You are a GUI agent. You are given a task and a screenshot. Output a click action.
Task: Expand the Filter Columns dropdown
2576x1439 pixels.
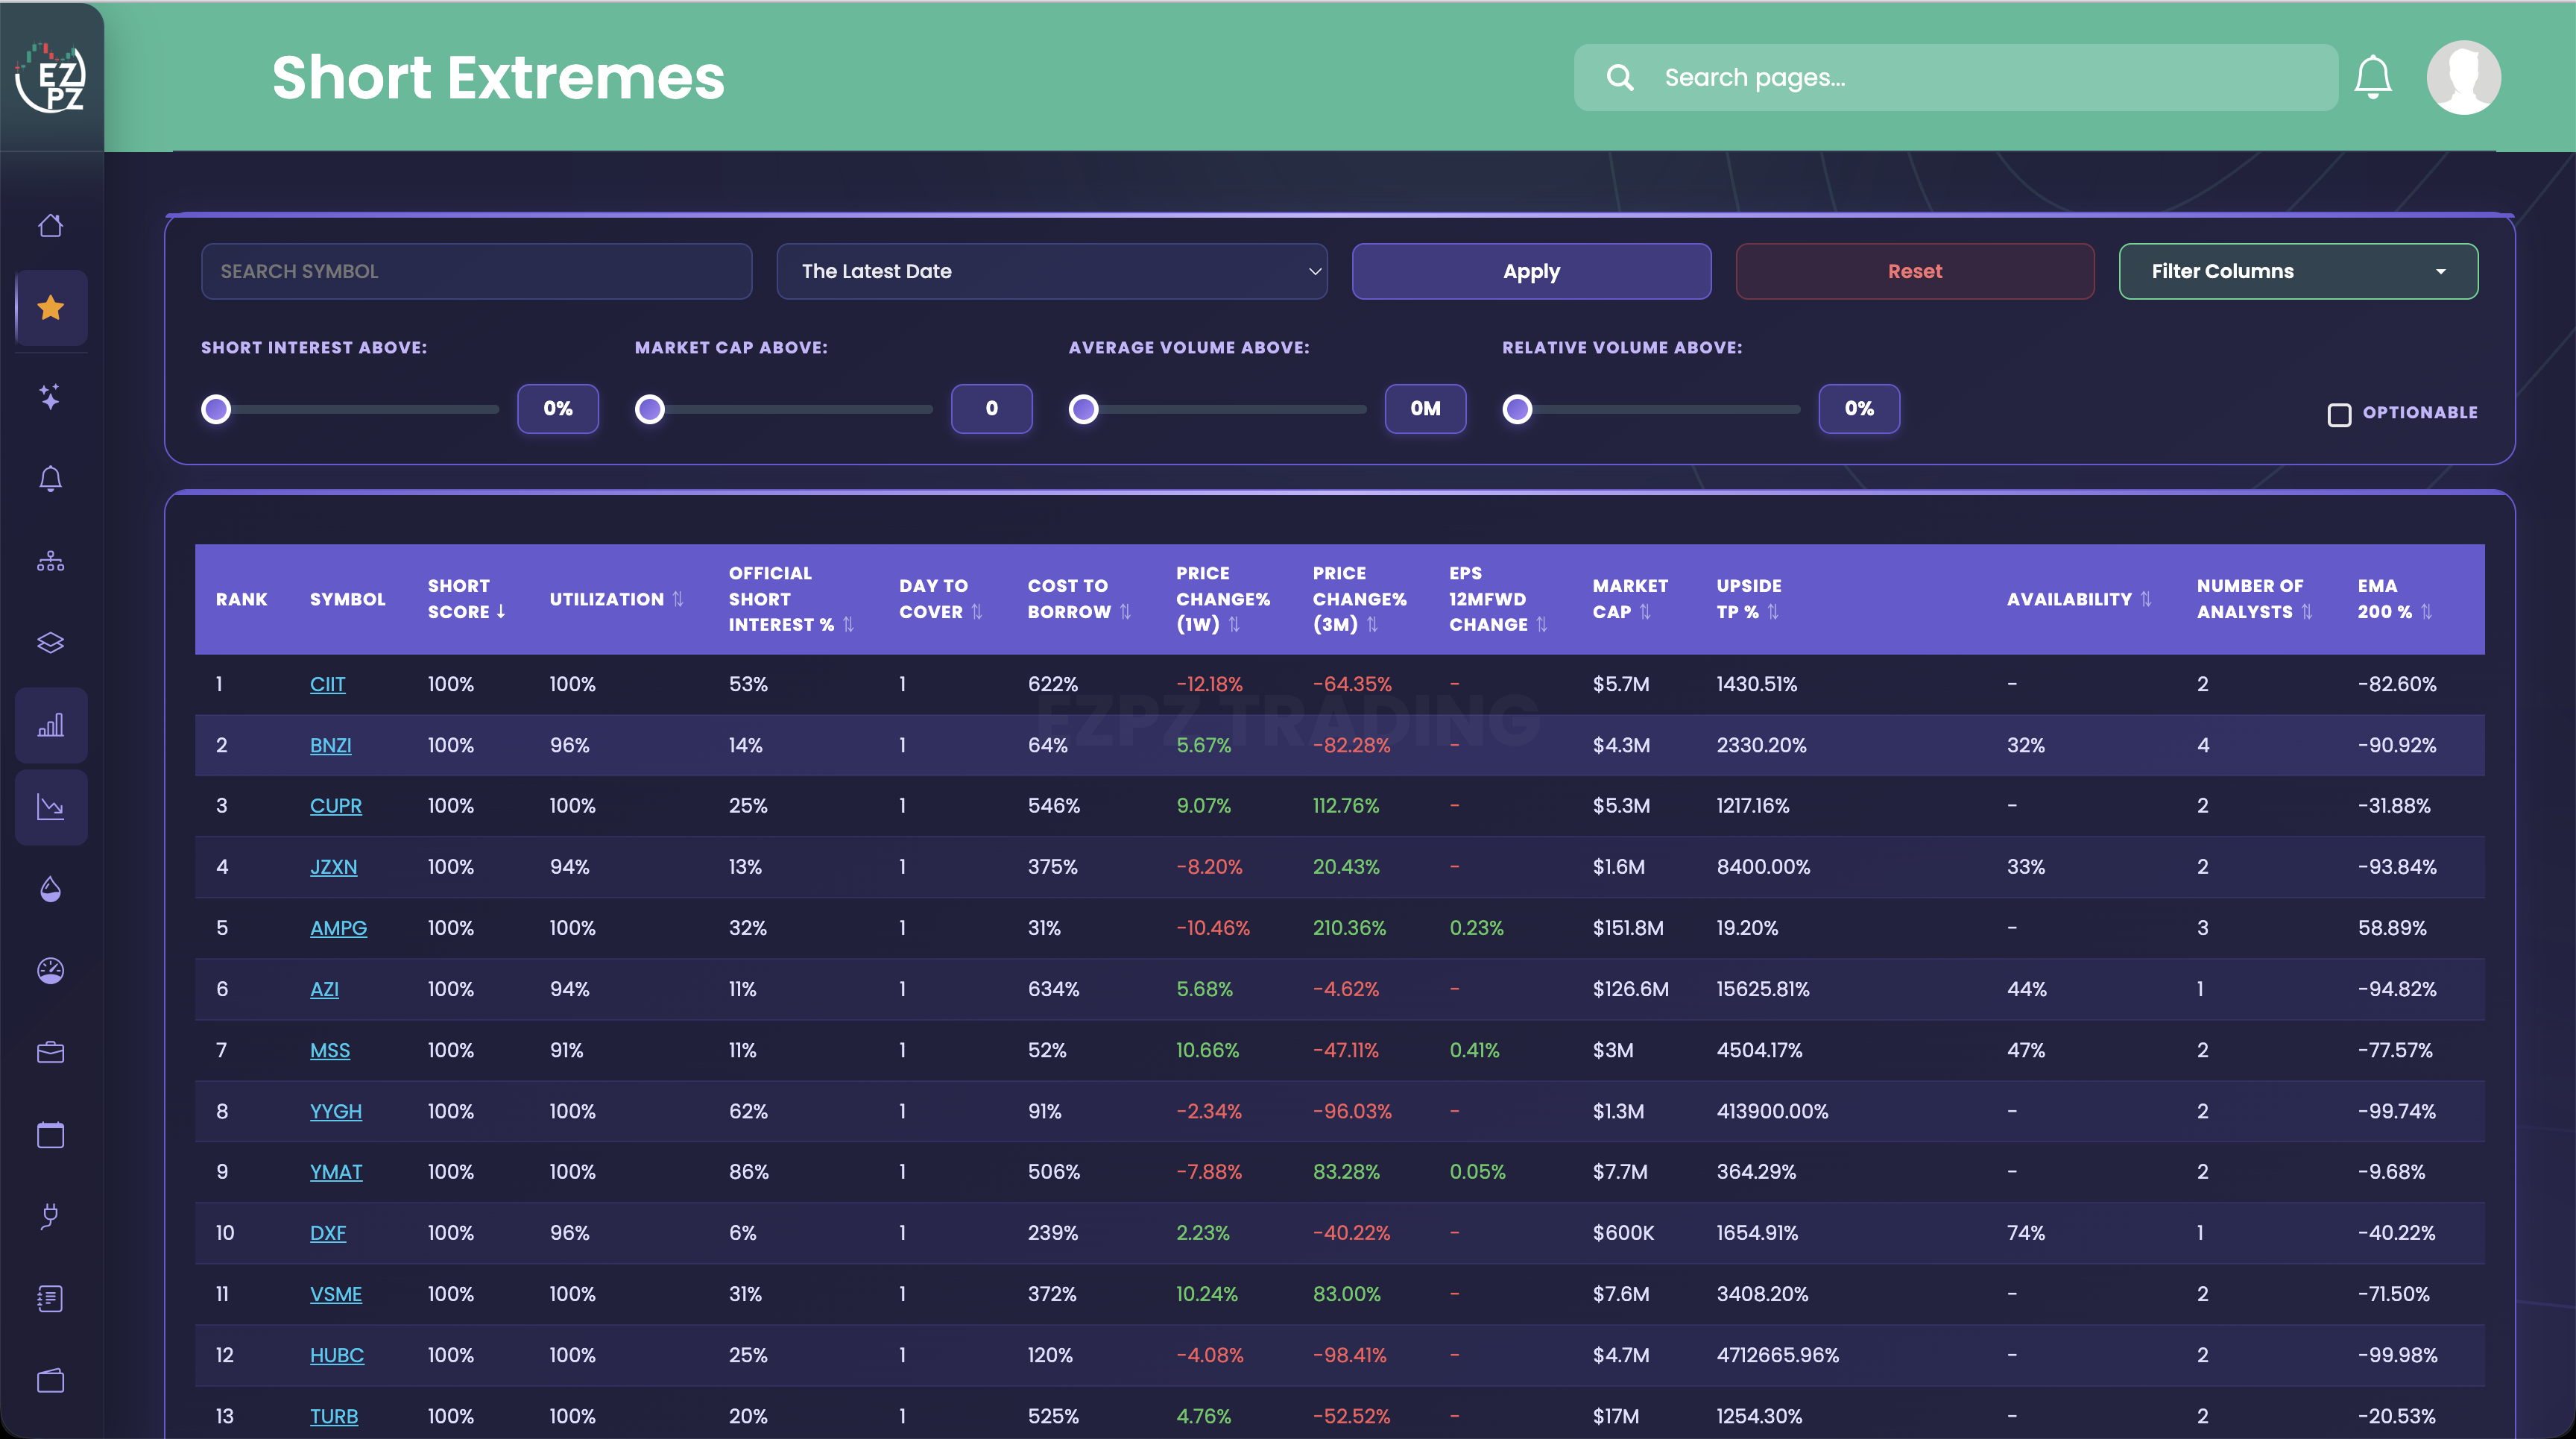pos(2298,271)
